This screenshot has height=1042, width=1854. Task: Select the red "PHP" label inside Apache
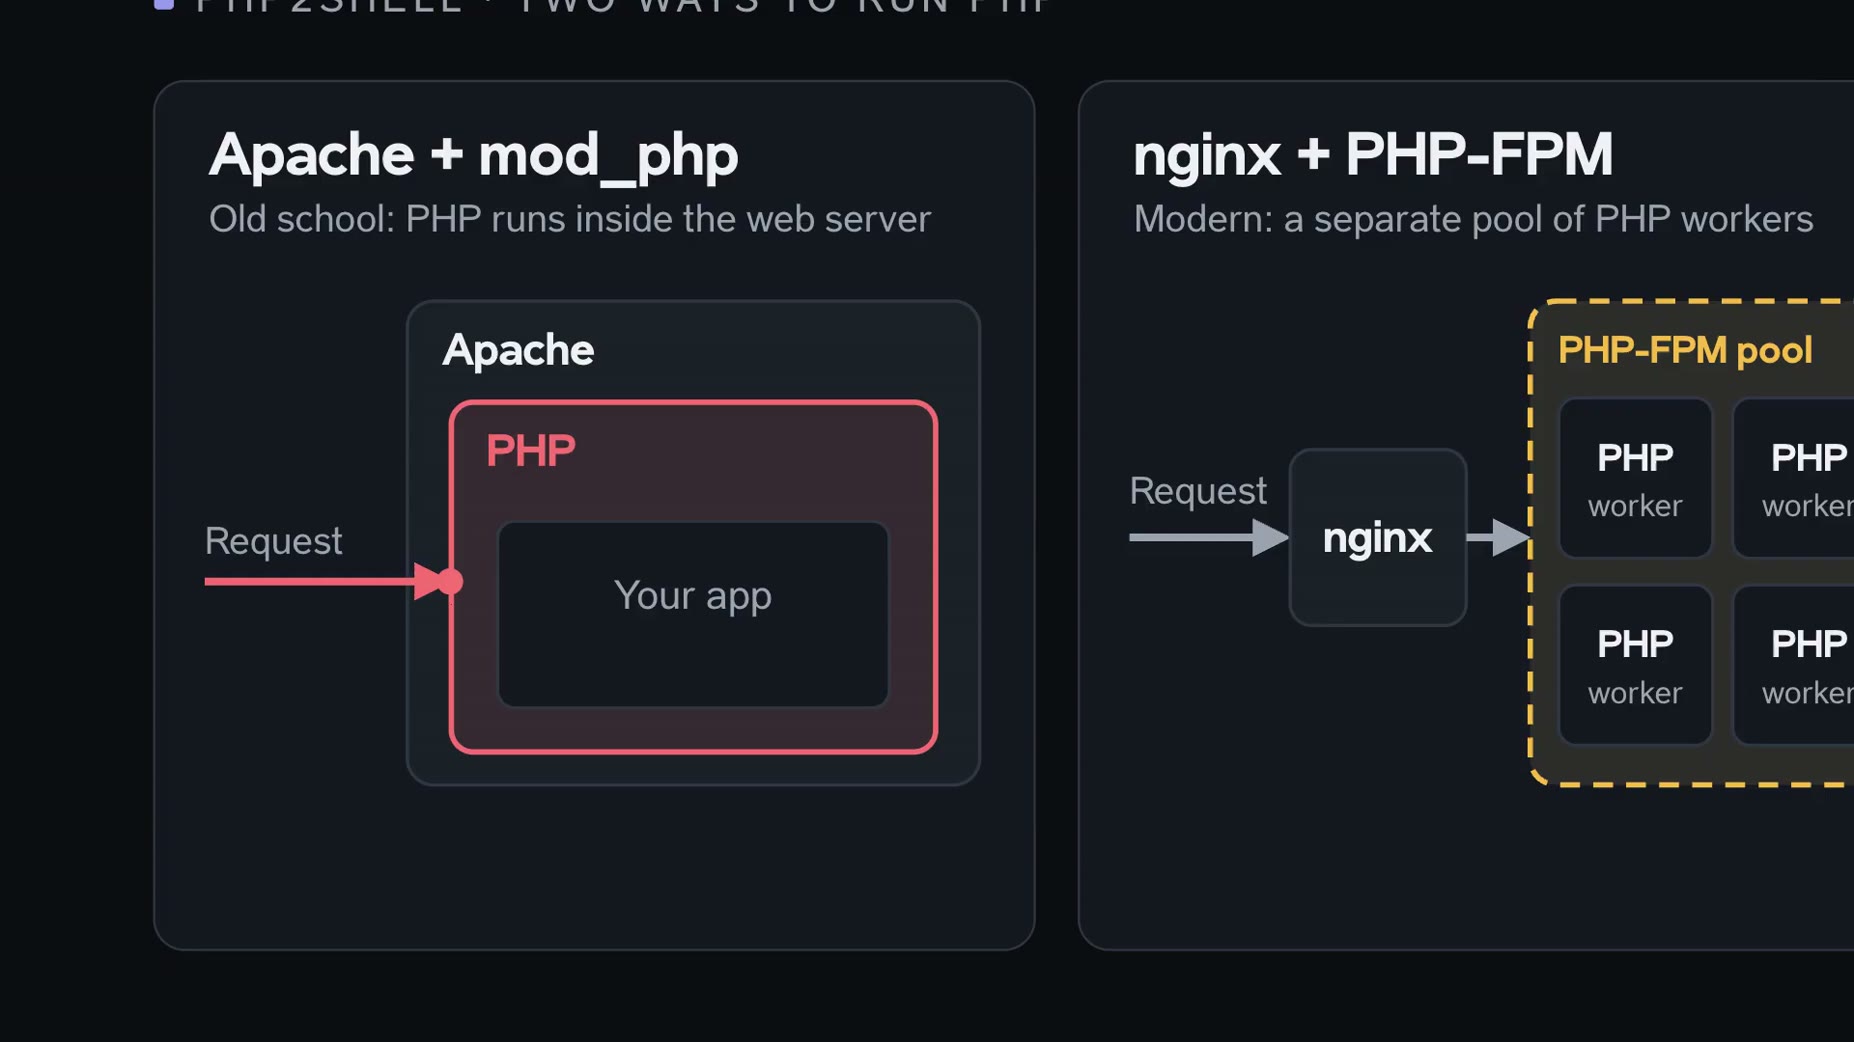(x=530, y=451)
